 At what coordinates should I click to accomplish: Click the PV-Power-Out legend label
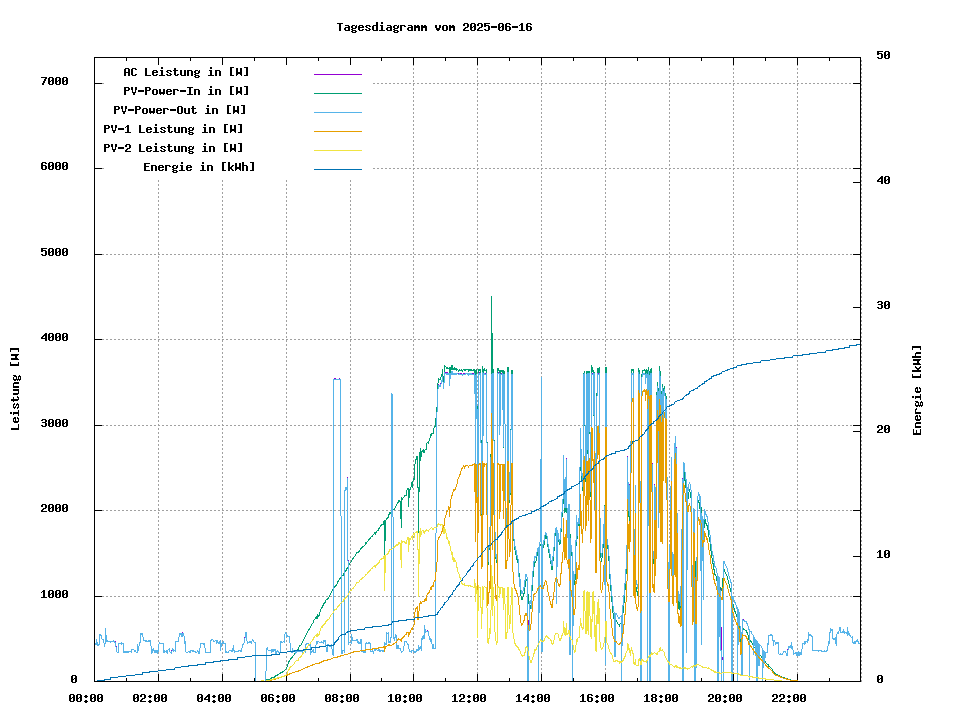[180, 110]
